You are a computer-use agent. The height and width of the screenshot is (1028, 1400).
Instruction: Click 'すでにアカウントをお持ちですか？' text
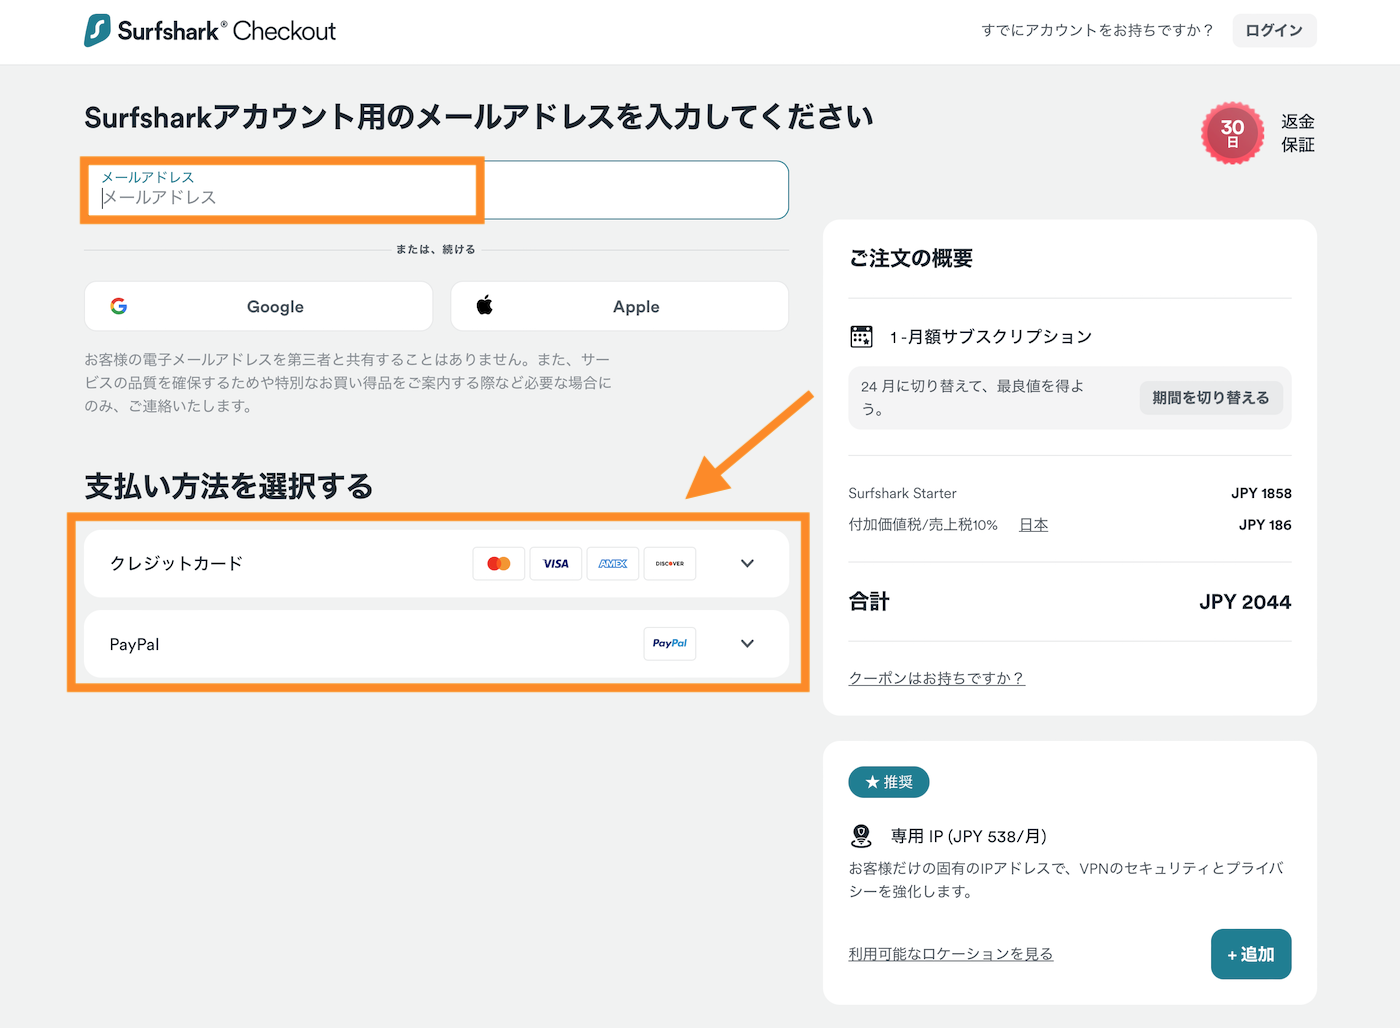(1098, 30)
